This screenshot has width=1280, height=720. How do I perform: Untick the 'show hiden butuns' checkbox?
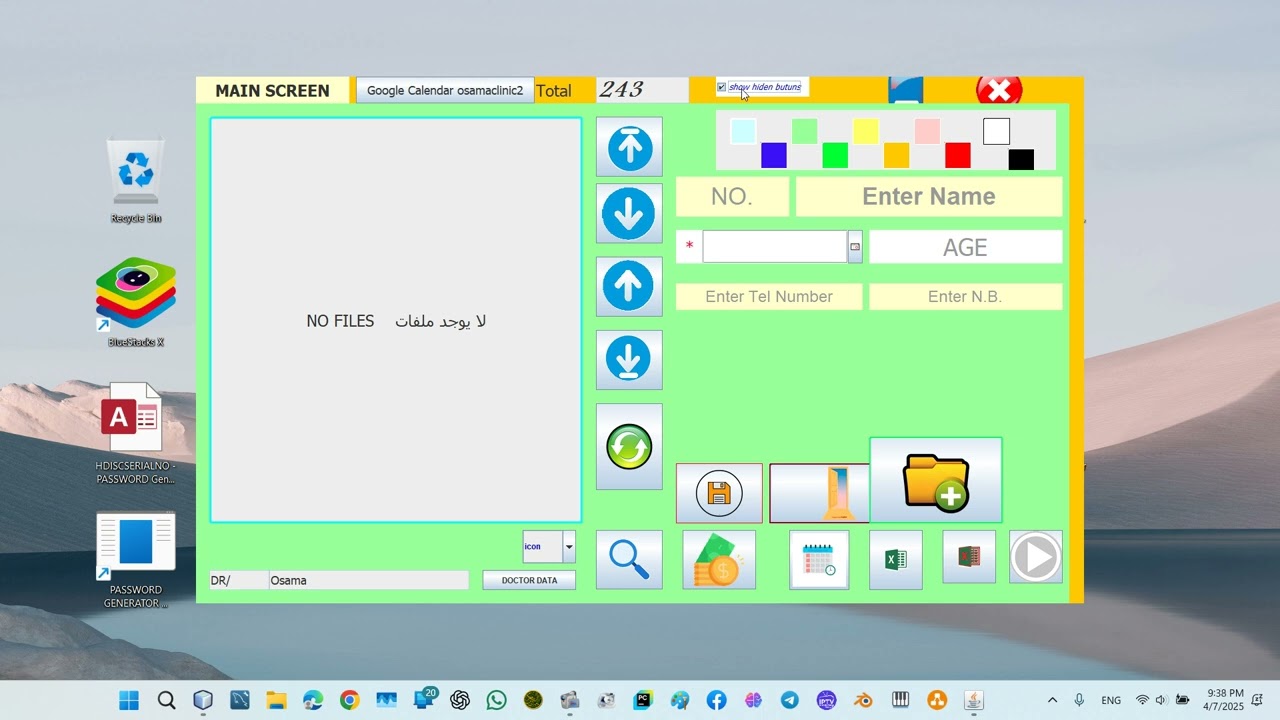tap(722, 87)
